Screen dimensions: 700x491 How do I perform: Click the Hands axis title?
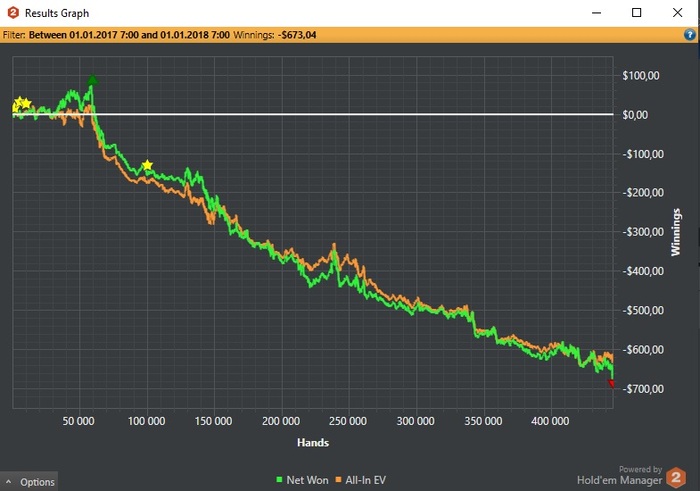click(313, 443)
